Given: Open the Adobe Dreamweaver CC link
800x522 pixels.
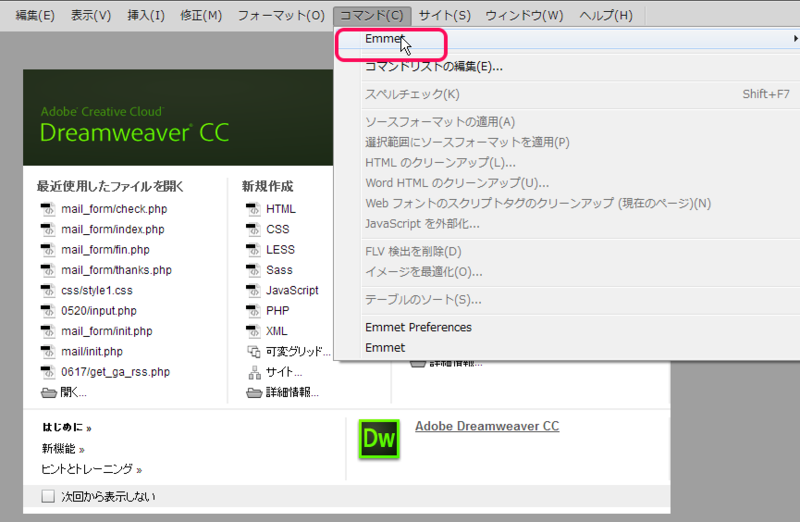Looking at the screenshot, I should point(487,426).
